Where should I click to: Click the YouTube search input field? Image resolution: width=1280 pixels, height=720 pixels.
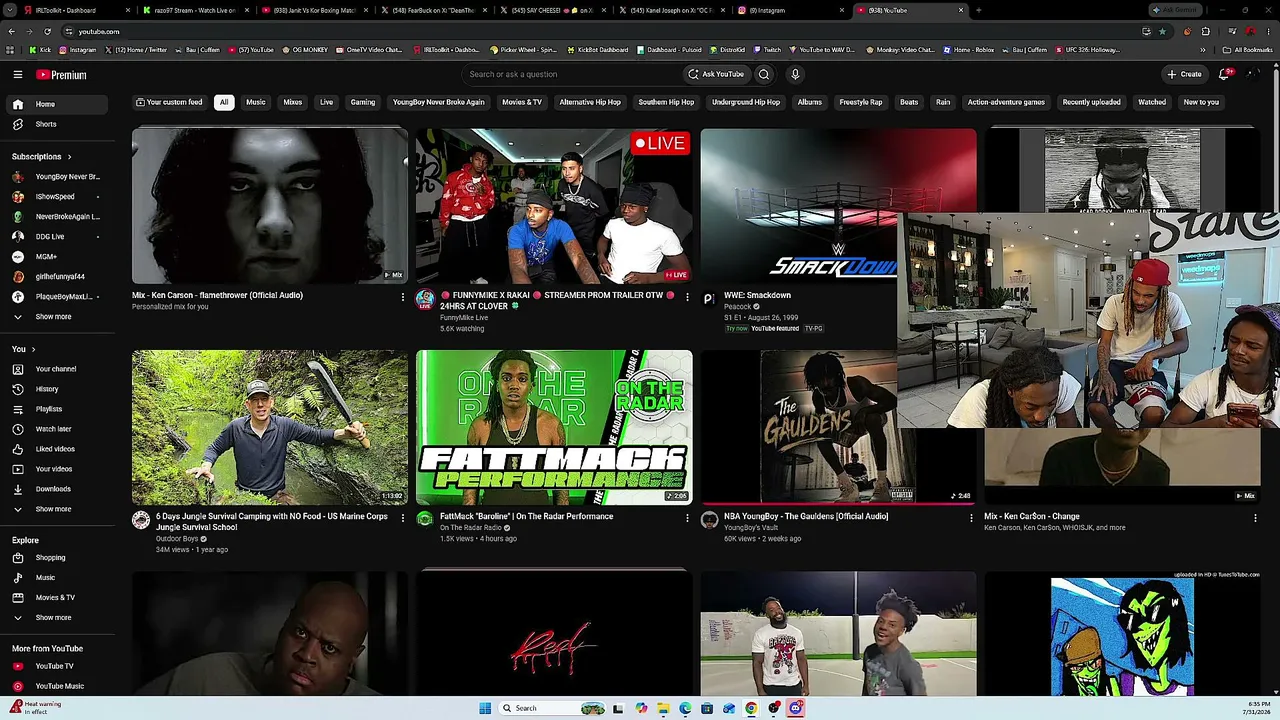tap(570, 74)
